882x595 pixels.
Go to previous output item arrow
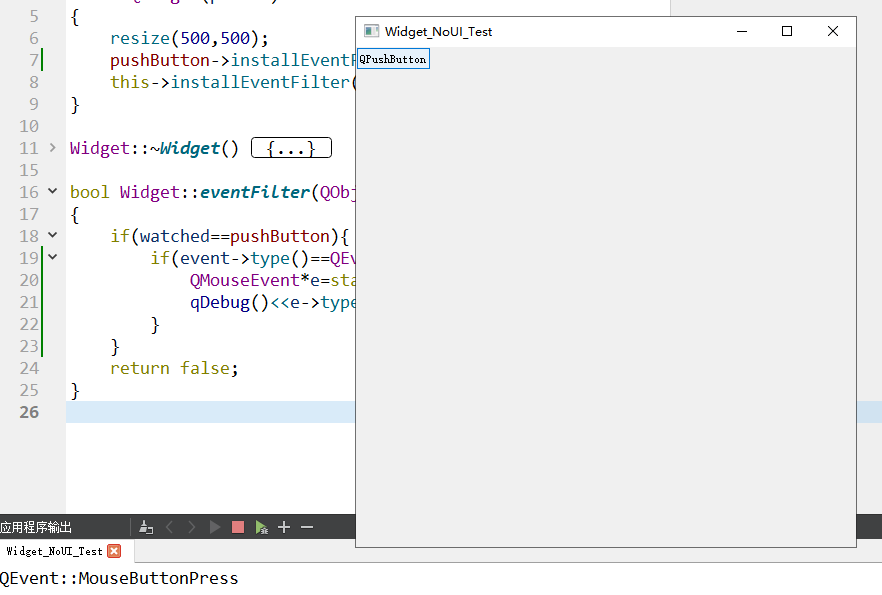point(169,527)
